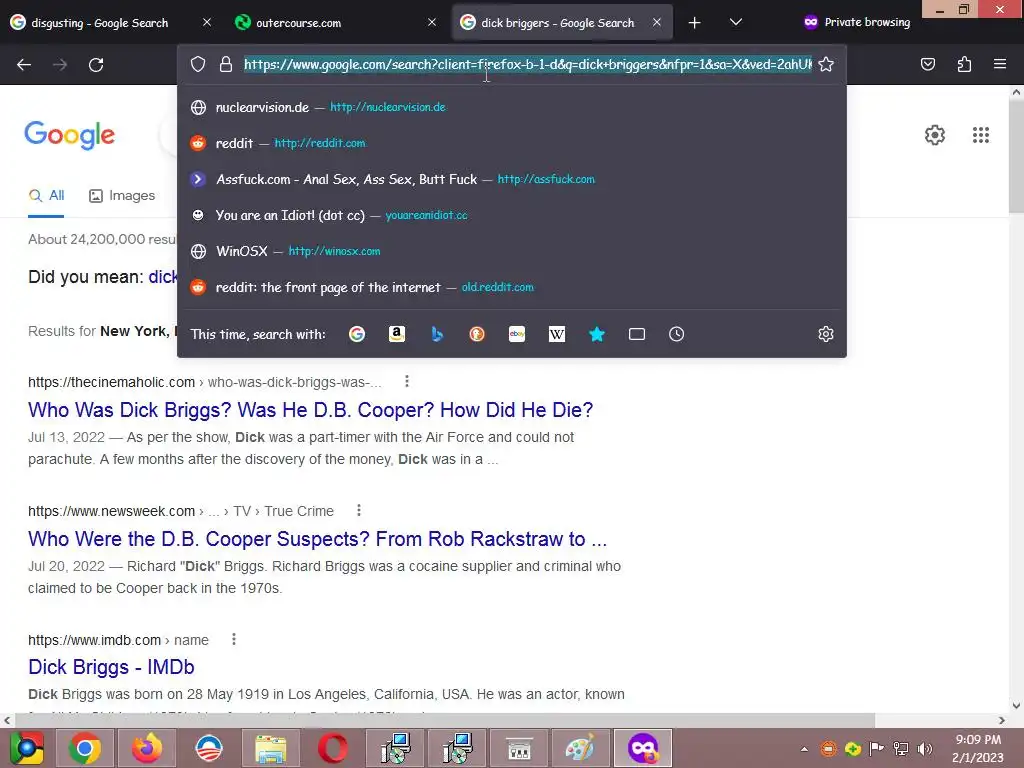List all tabs dropdown arrow

(x=735, y=22)
